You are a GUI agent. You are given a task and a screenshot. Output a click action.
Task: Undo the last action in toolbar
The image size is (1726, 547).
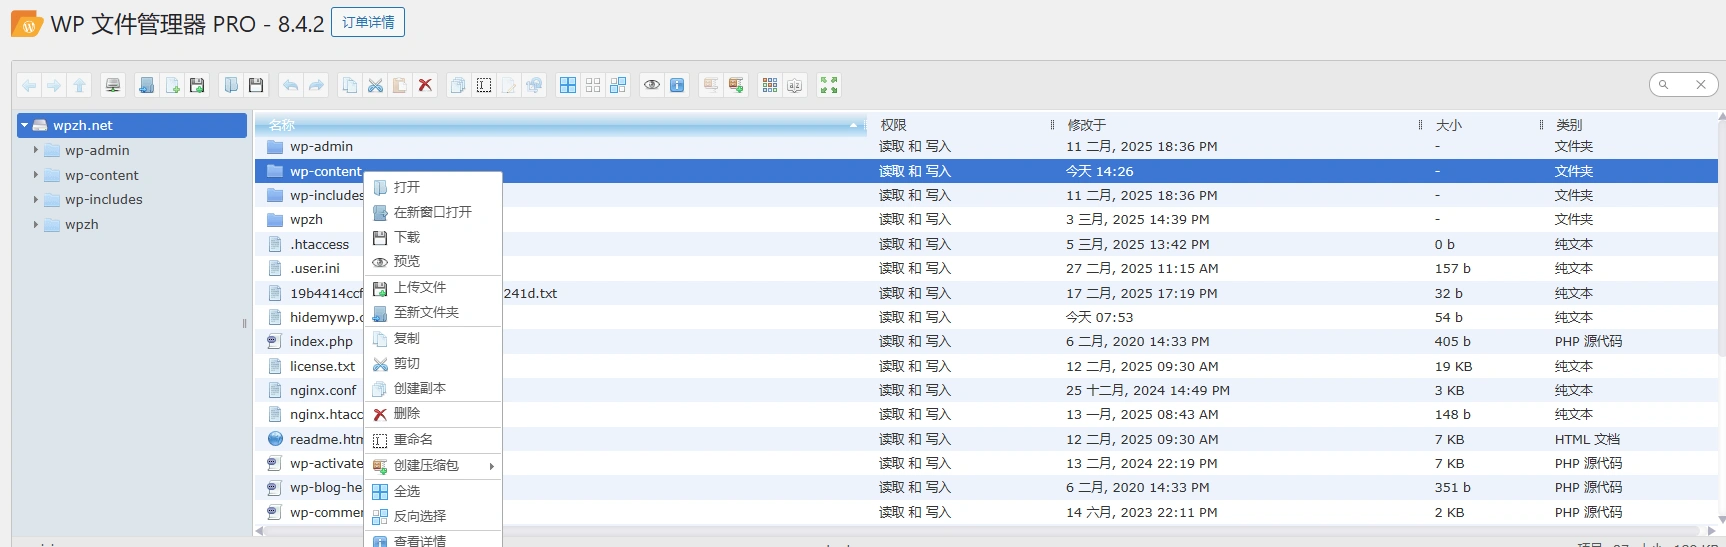pos(290,85)
